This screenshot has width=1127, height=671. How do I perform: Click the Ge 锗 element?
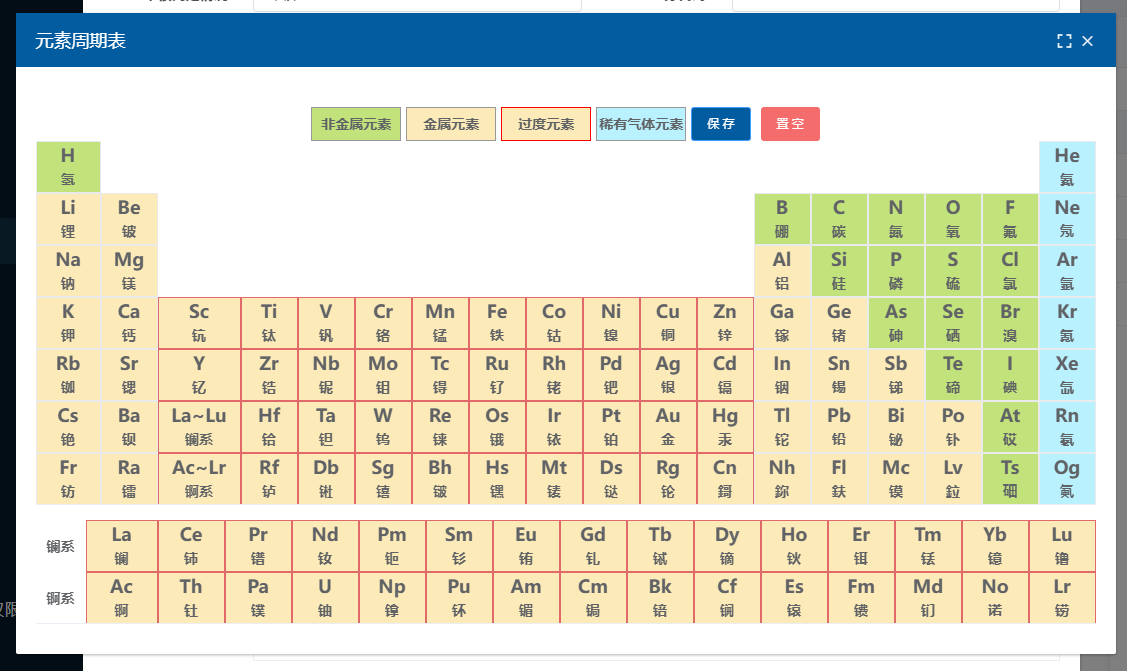coord(839,323)
